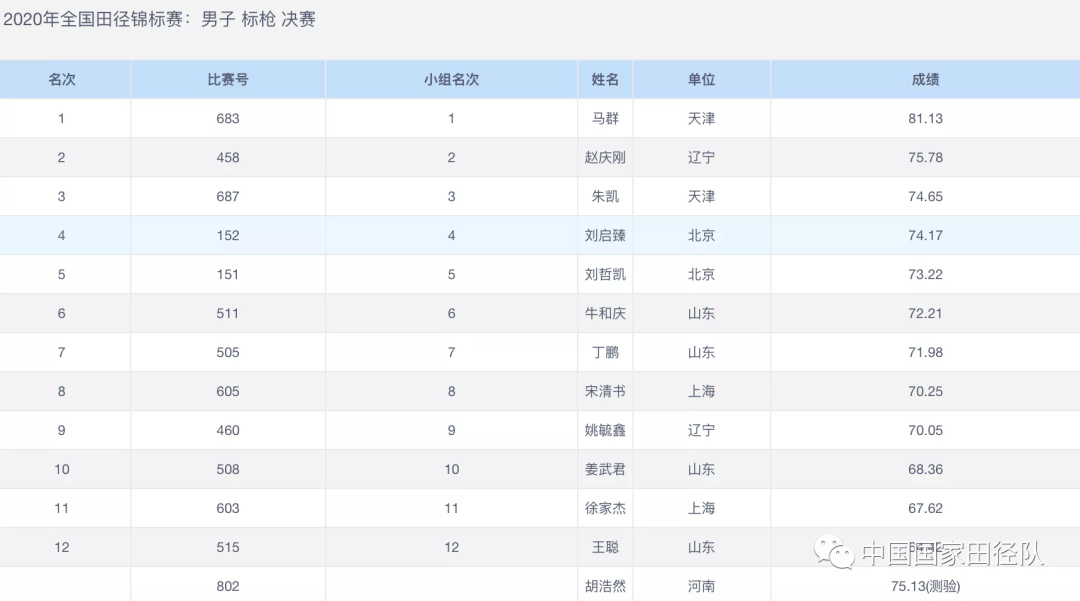The width and height of the screenshot is (1080, 601).
Task: Click bib number 802
Action: coord(228,586)
